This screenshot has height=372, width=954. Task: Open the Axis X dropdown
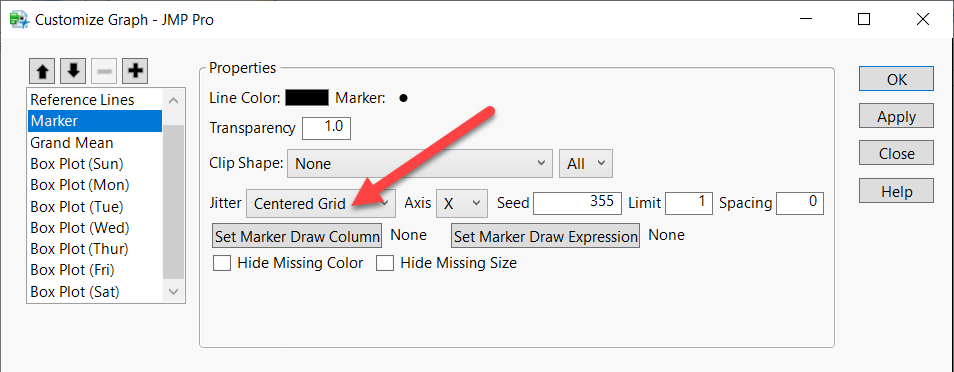click(x=462, y=203)
